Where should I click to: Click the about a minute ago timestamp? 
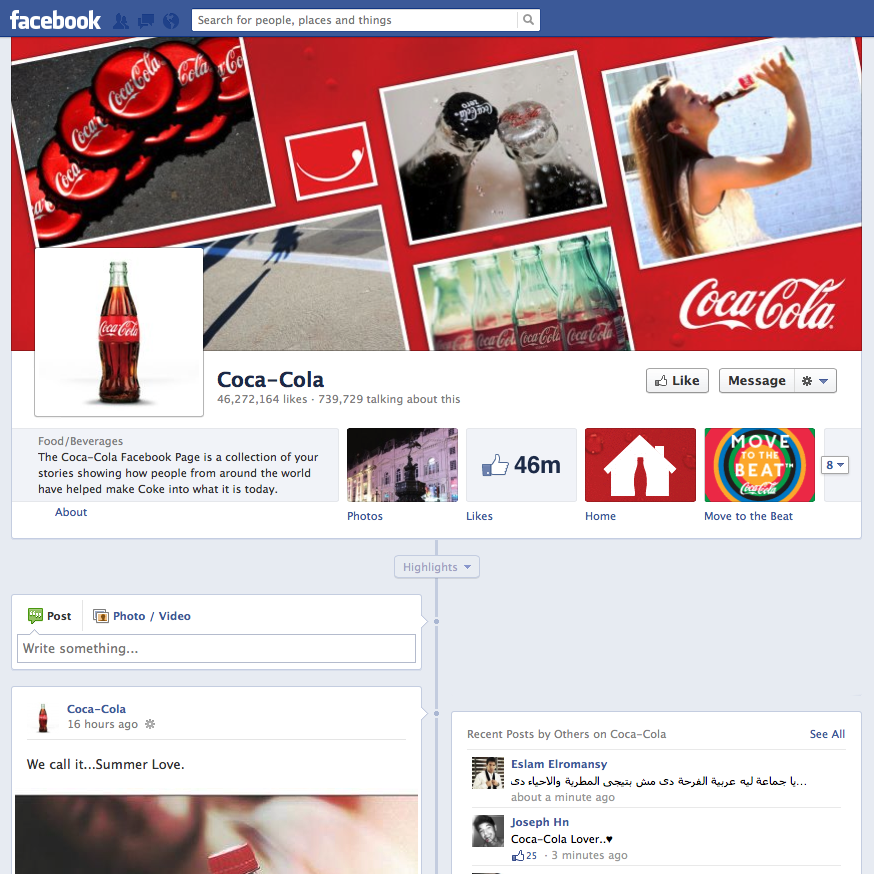pyautogui.click(x=563, y=797)
